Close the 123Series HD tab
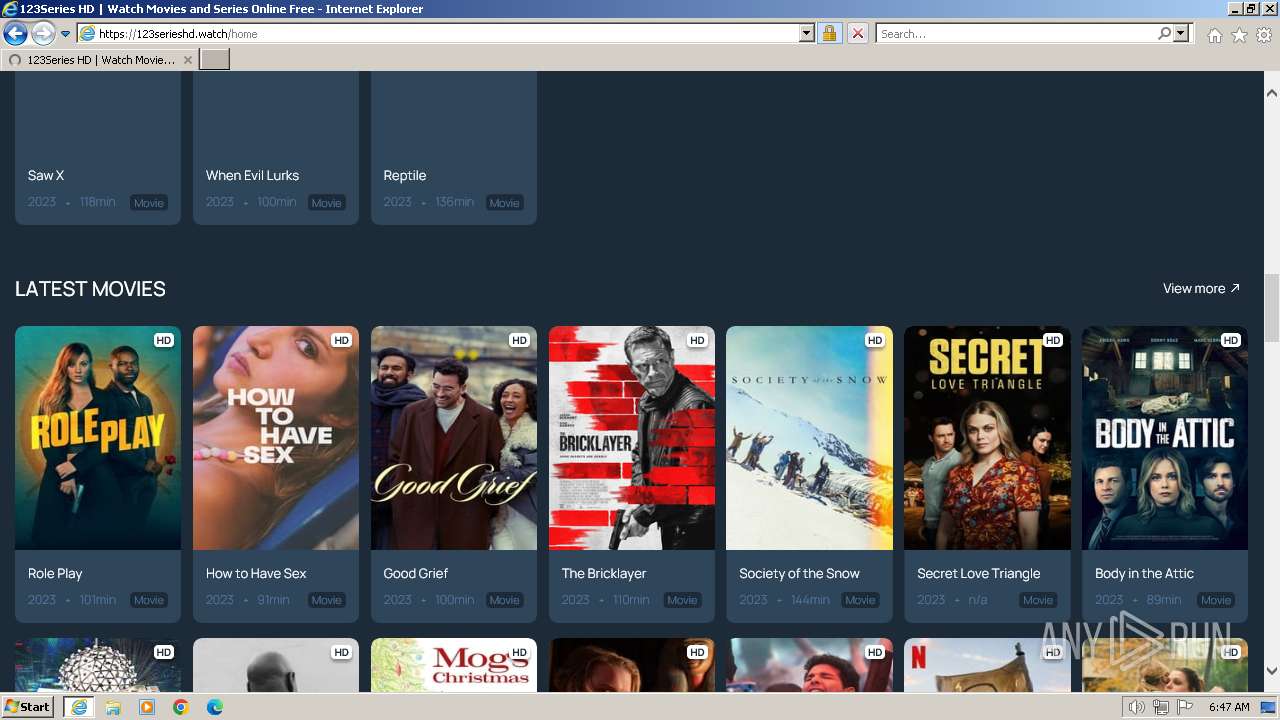Viewport: 1280px width, 720px height. (x=188, y=60)
